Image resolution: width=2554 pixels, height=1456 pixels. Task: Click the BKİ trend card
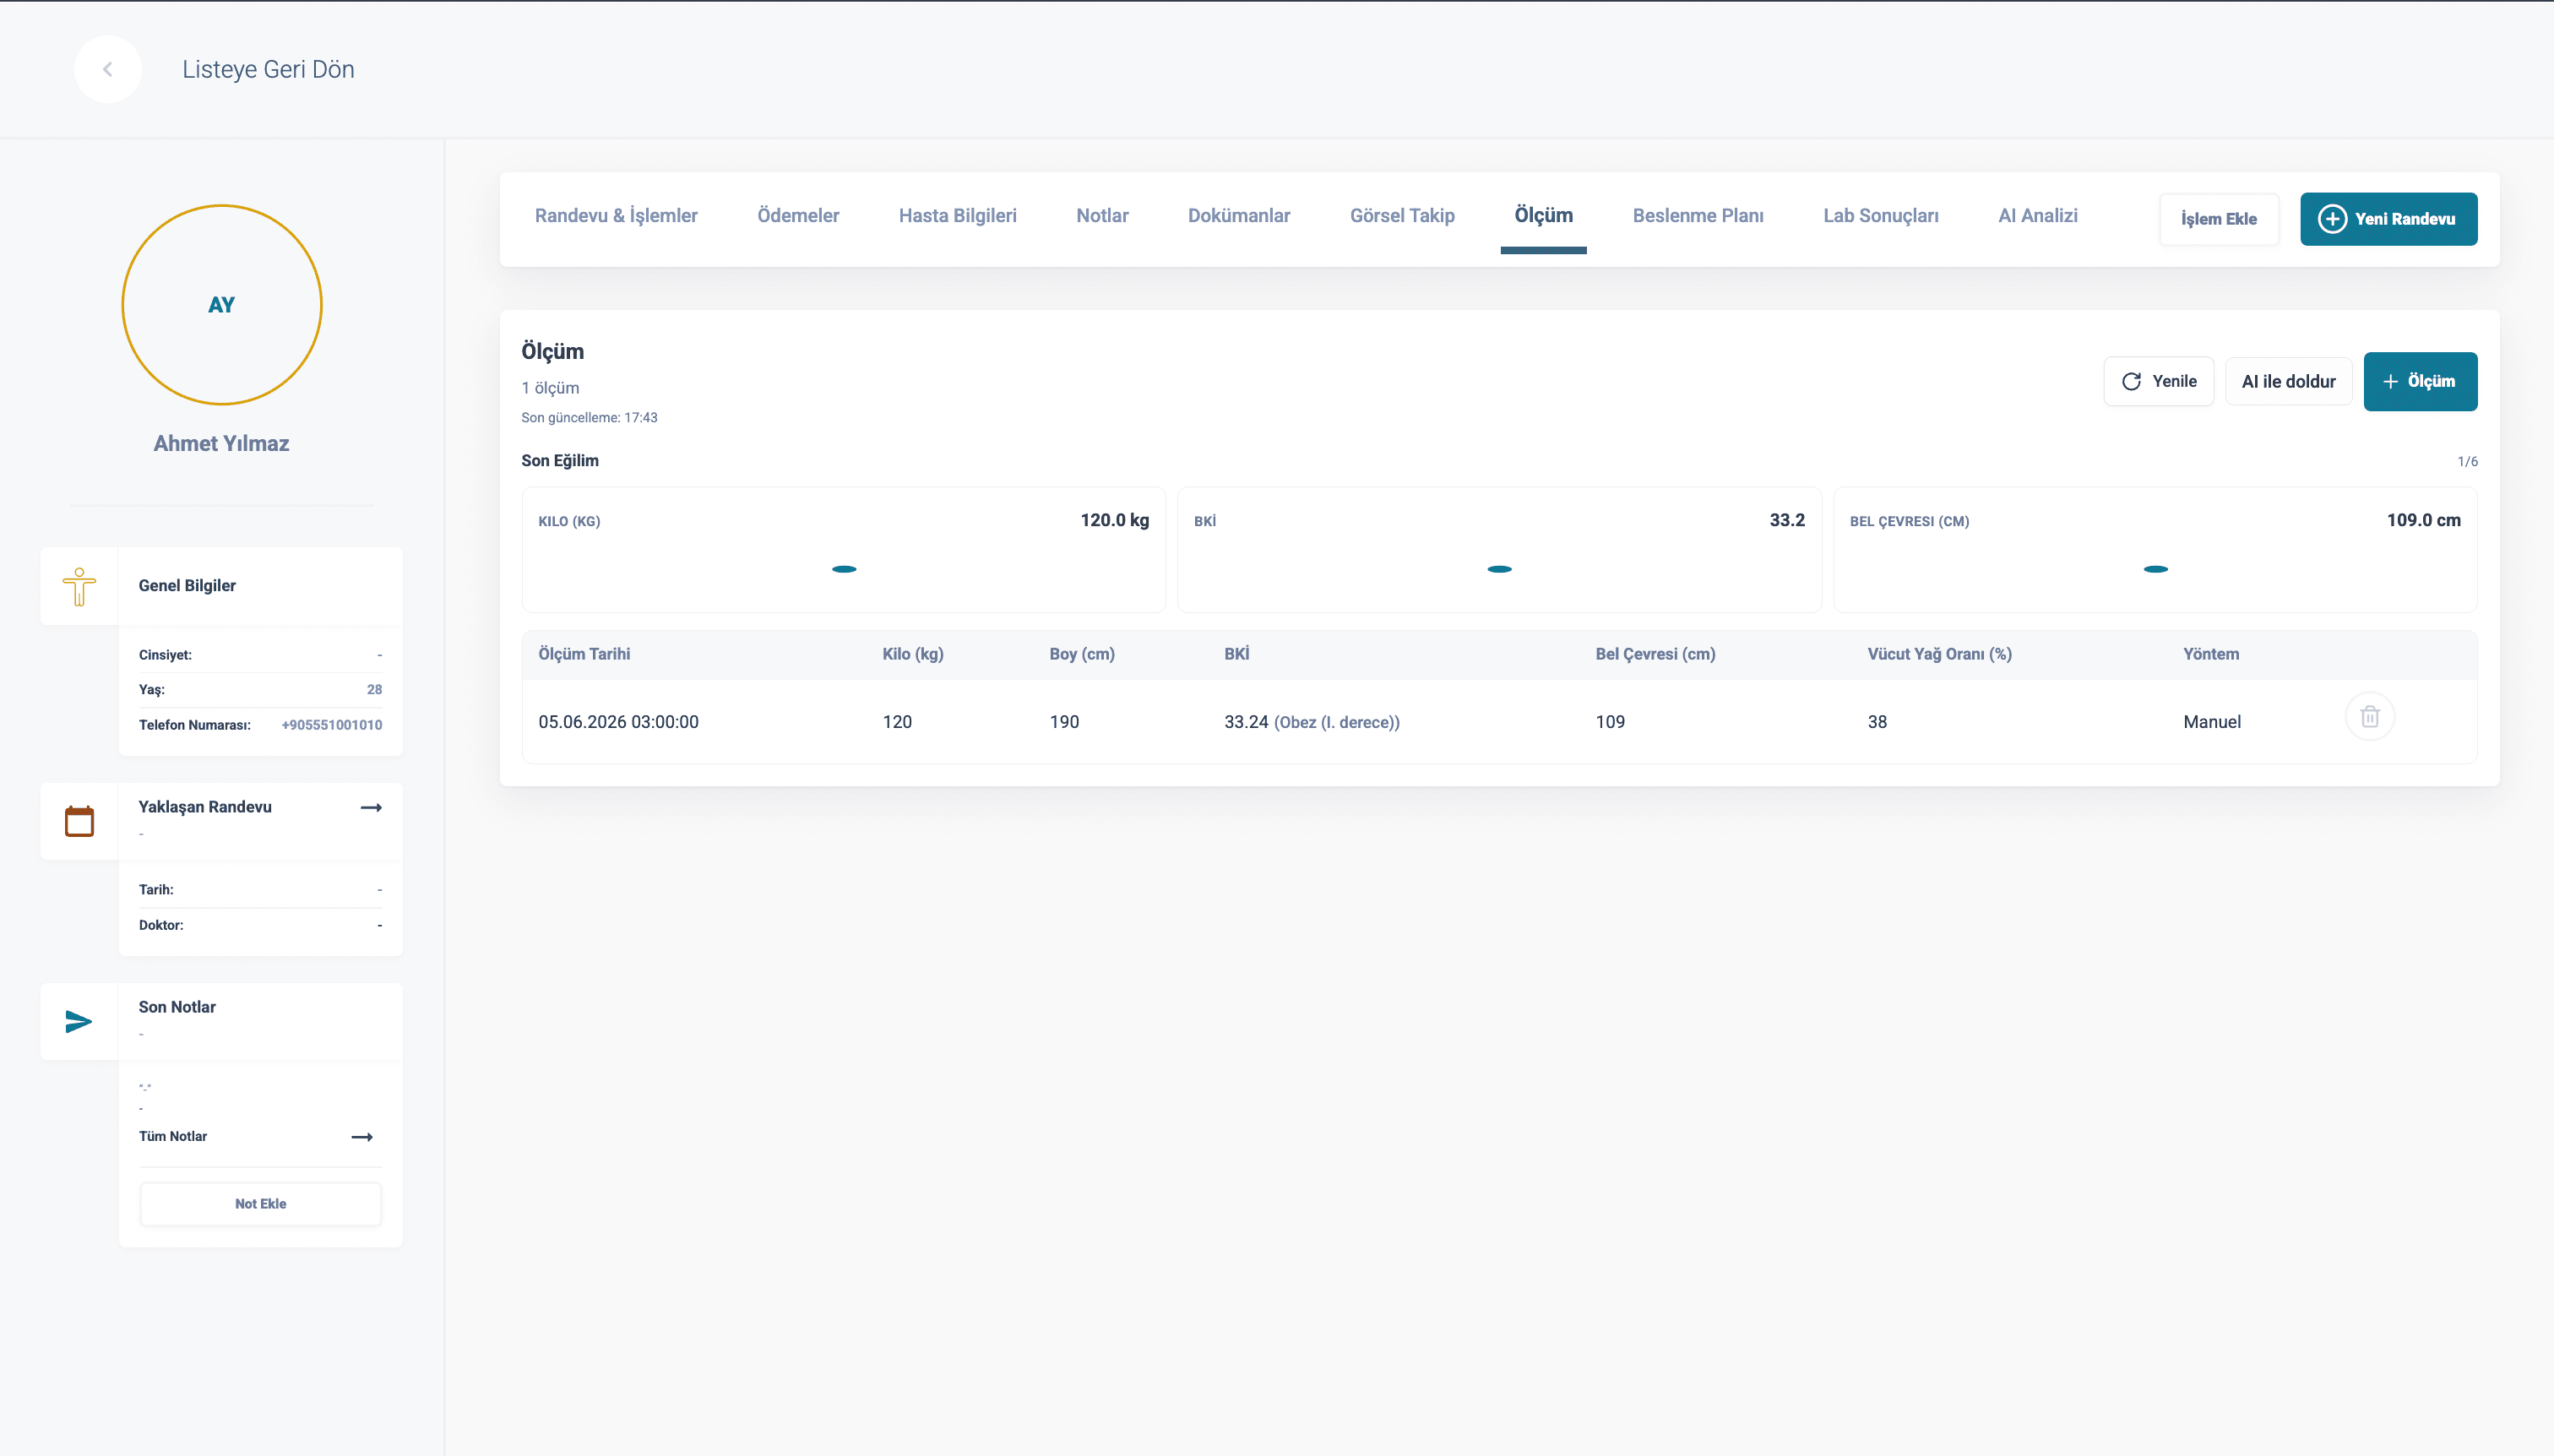[x=1499, y=550]
